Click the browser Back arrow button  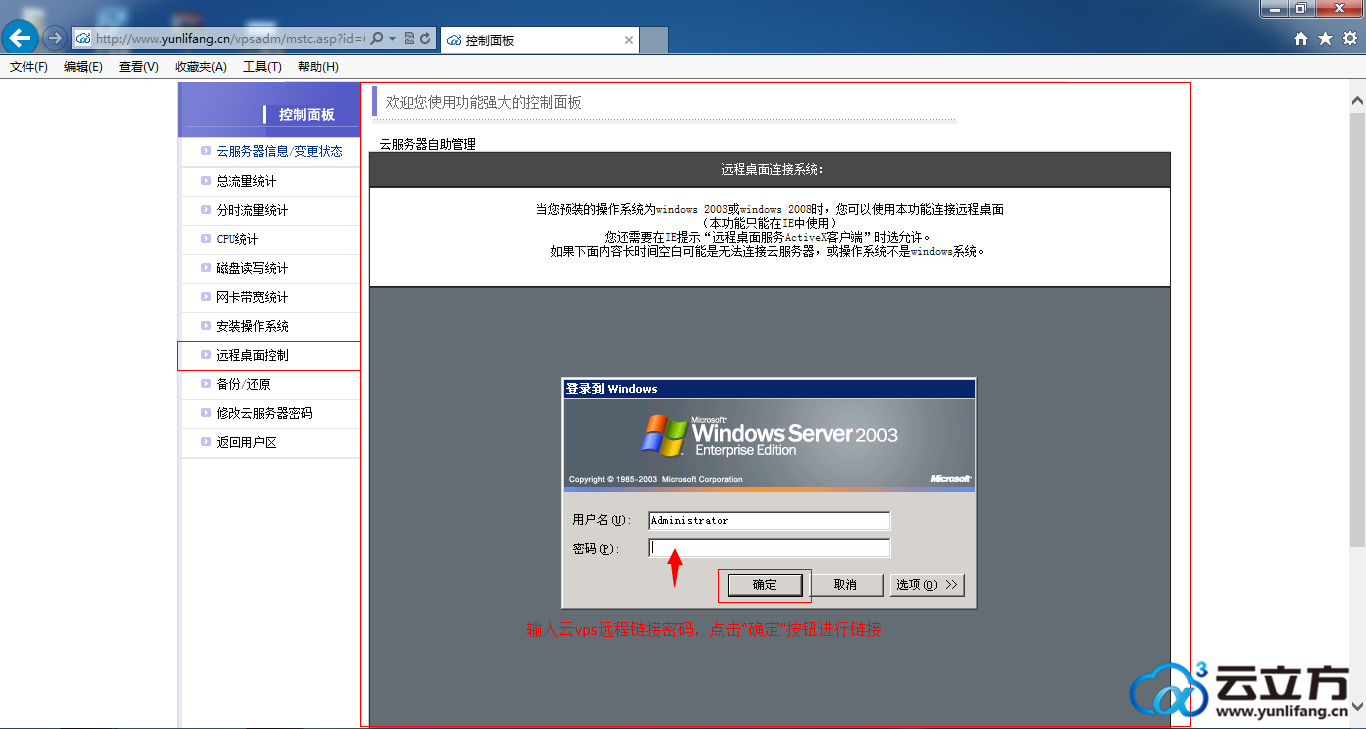20,38
